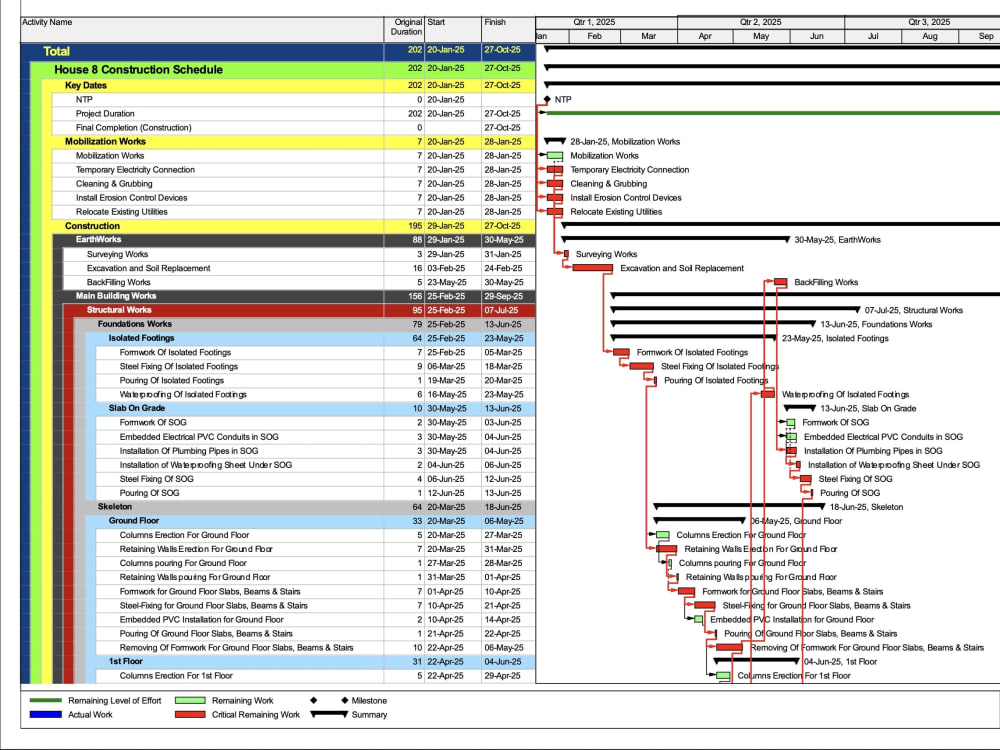Select the Slab On Grade group row in table
Screen dimensions: 1000x750
(x=310, y=408)
